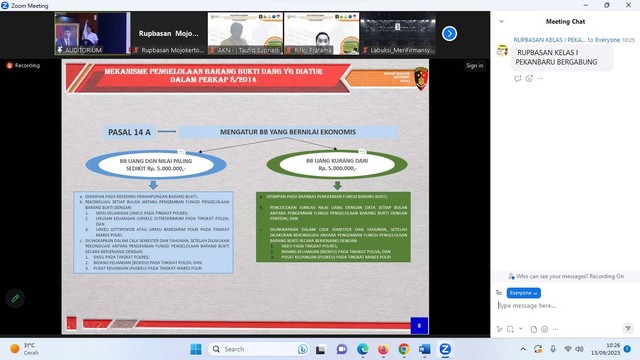Launch Microsoft Edge from taskbar
The image size is (640, 360).
[x=362, y=349]
